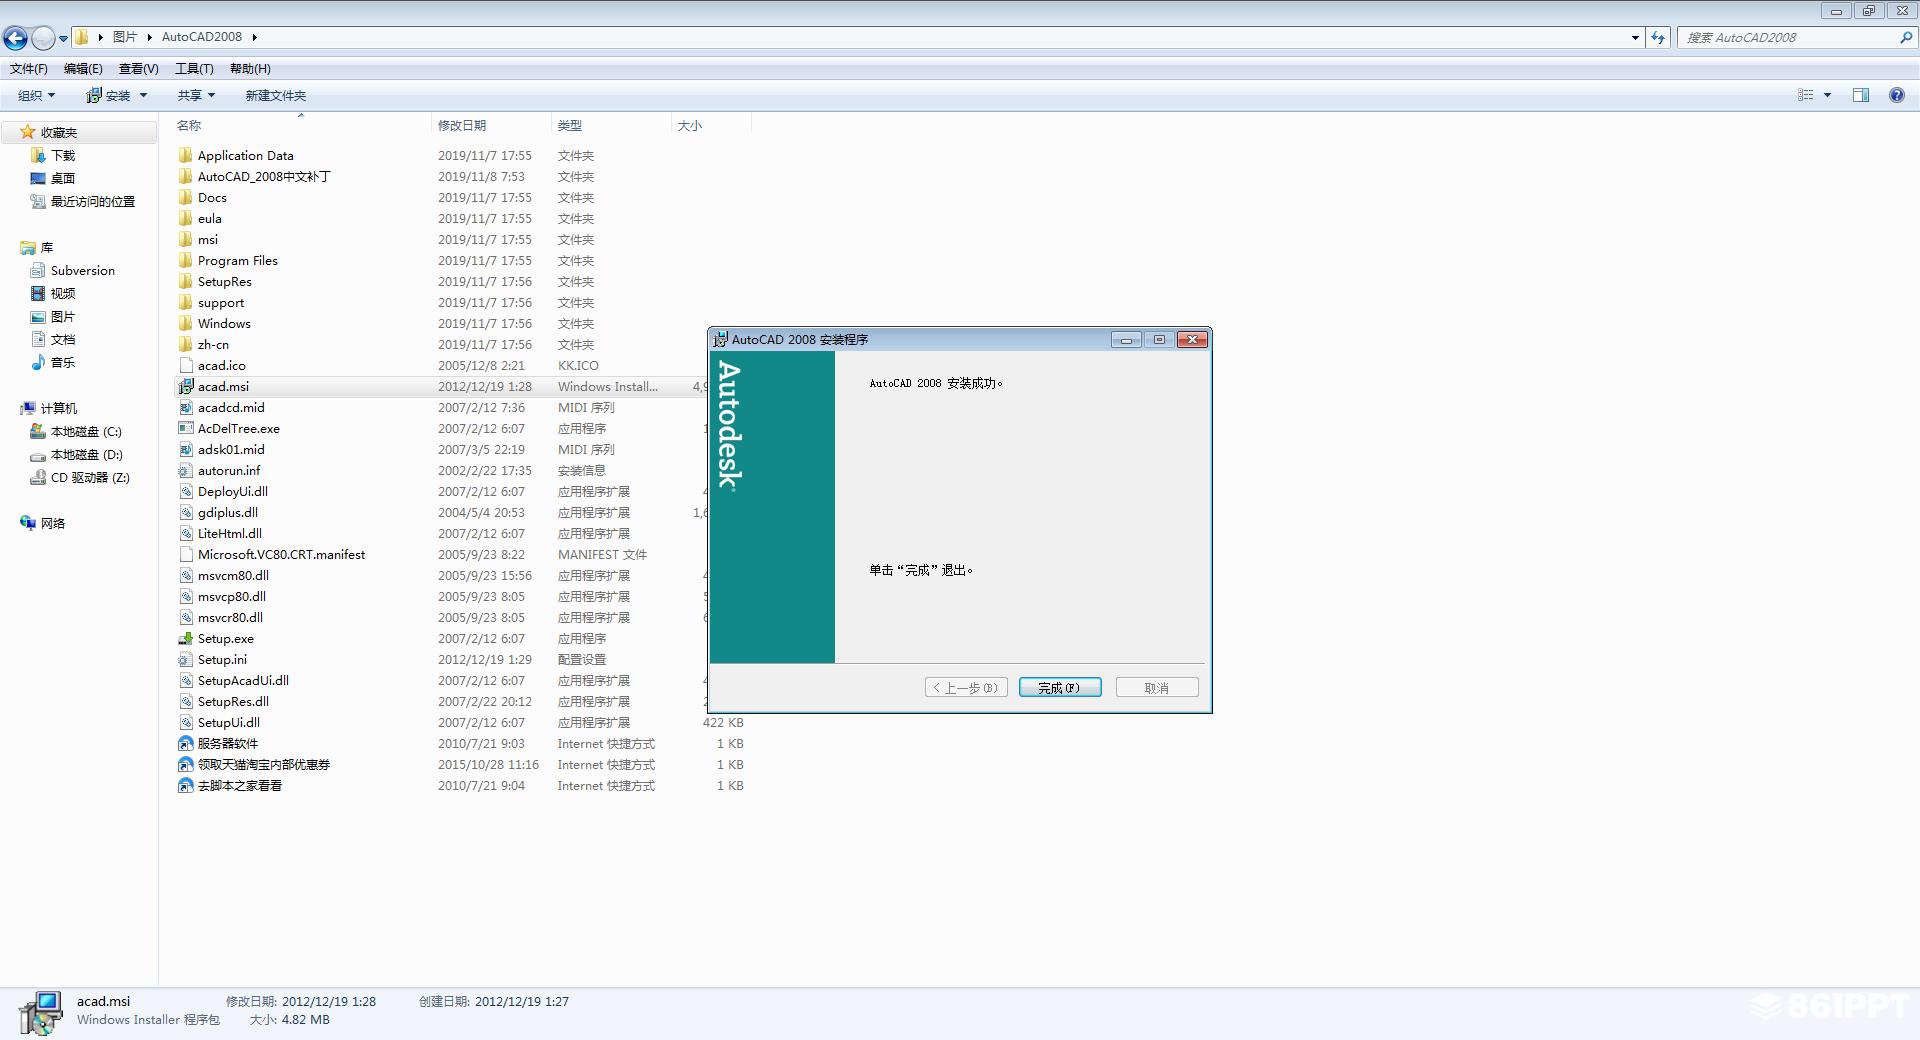Click the msvcr80.dll file name

point(230,617)
